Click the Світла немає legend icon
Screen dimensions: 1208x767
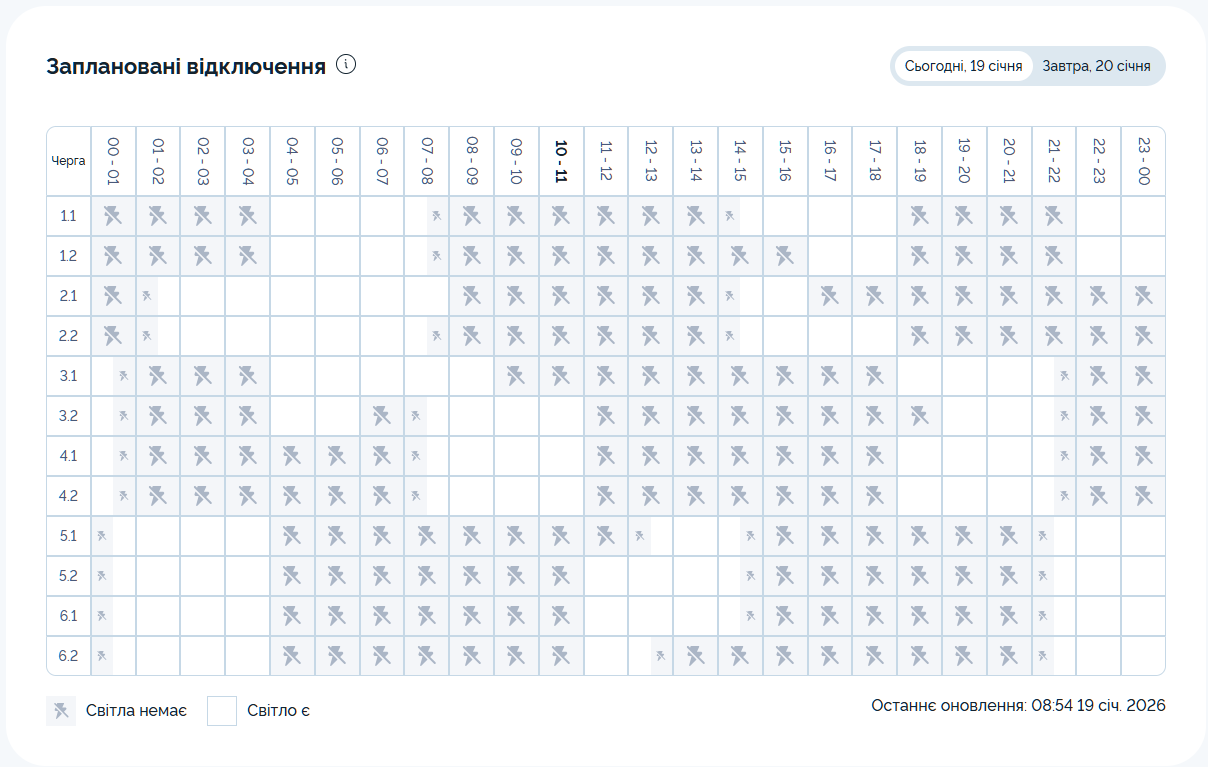(x=61, y=711)
